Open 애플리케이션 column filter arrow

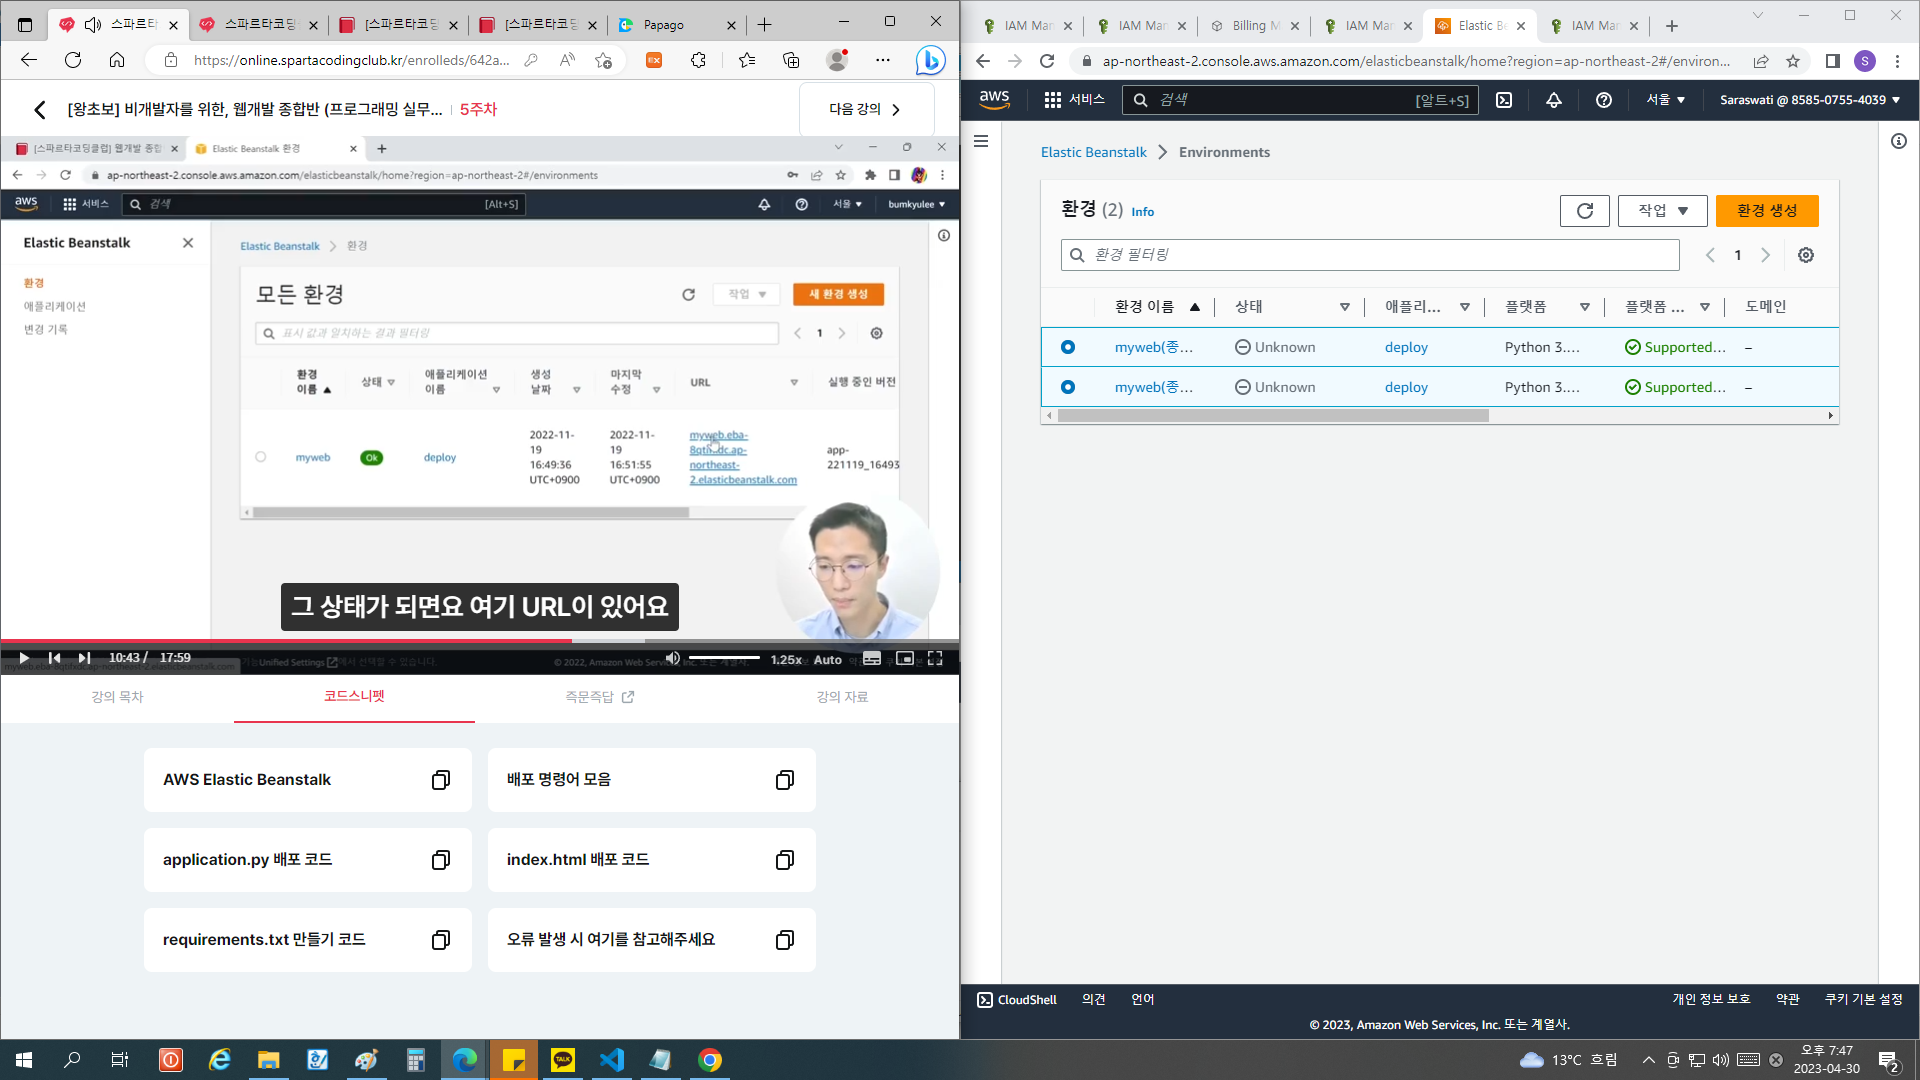pyautogui.click(x=1465, y=307)
